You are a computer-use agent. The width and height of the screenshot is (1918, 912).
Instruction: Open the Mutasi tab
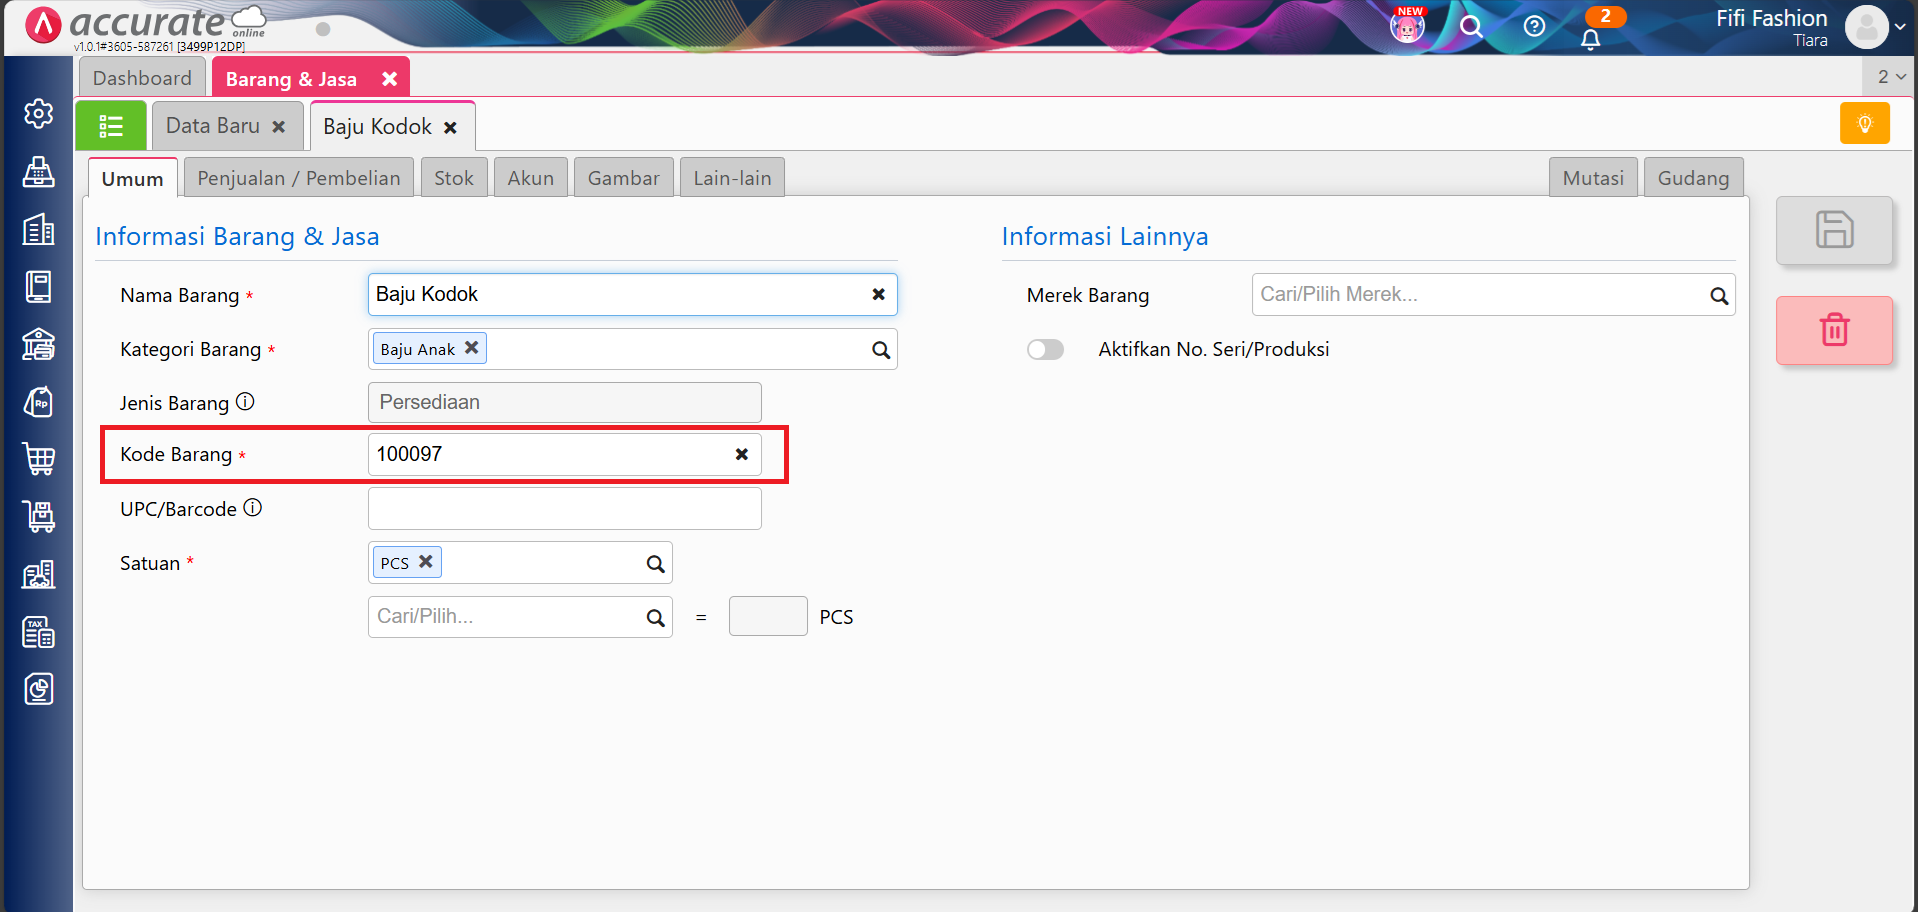pyautogui.click(x=1592, y=178)
